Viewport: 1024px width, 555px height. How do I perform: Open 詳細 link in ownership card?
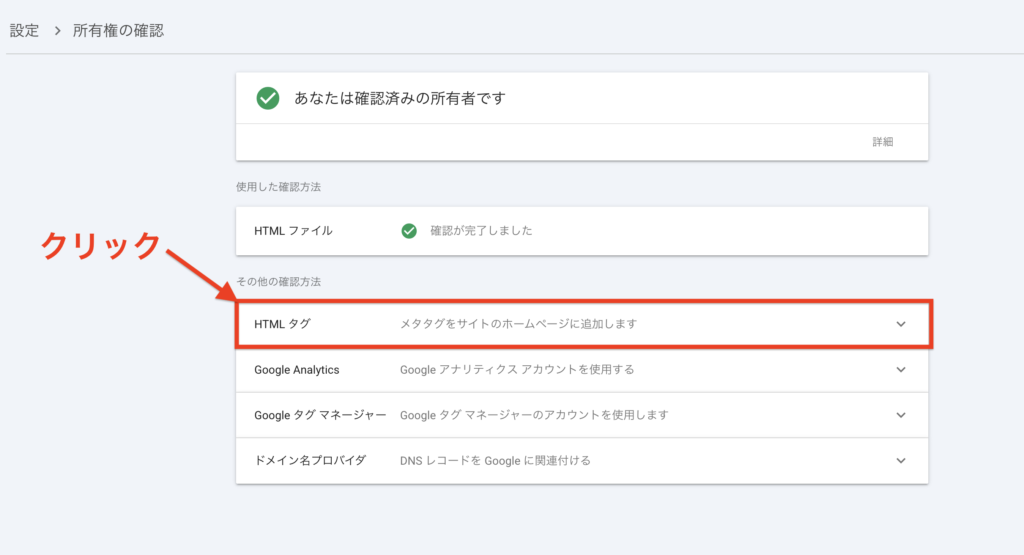tap(882, 142)
